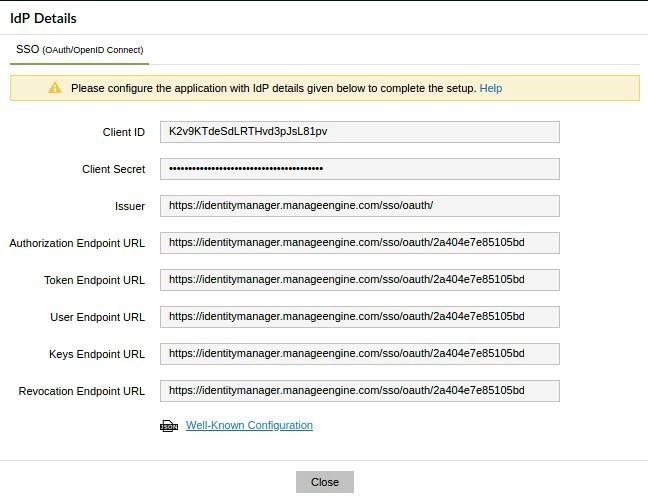Screen dimensions: 648x501
Task: Click the Authorization Endpoint URL label
Action: pos(77,243)
